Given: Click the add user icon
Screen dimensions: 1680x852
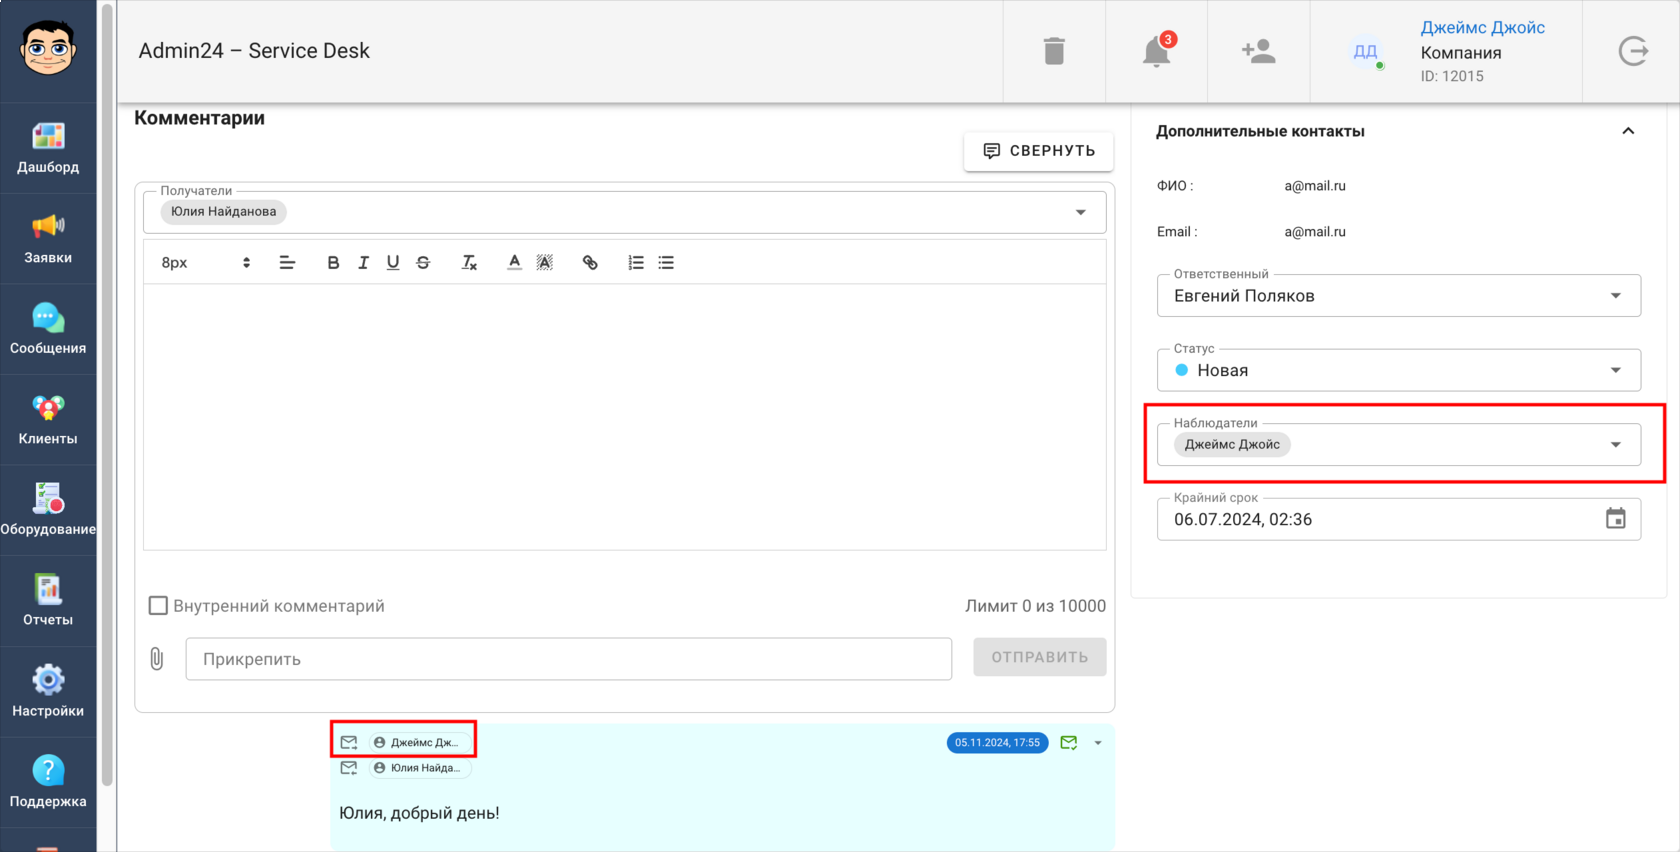Looking at the screenshot, I should pyautogui.click(x=1258, y=51).
